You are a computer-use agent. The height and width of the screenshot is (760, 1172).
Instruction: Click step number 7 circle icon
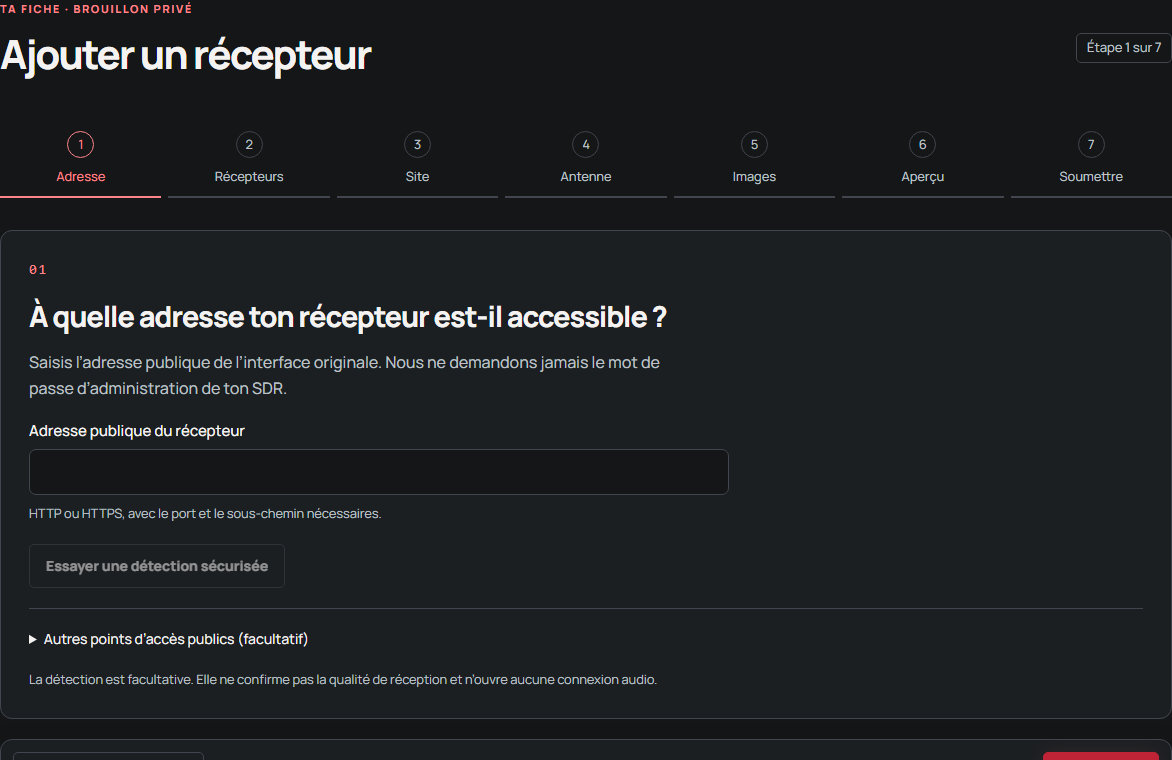tap(1091, 144)
